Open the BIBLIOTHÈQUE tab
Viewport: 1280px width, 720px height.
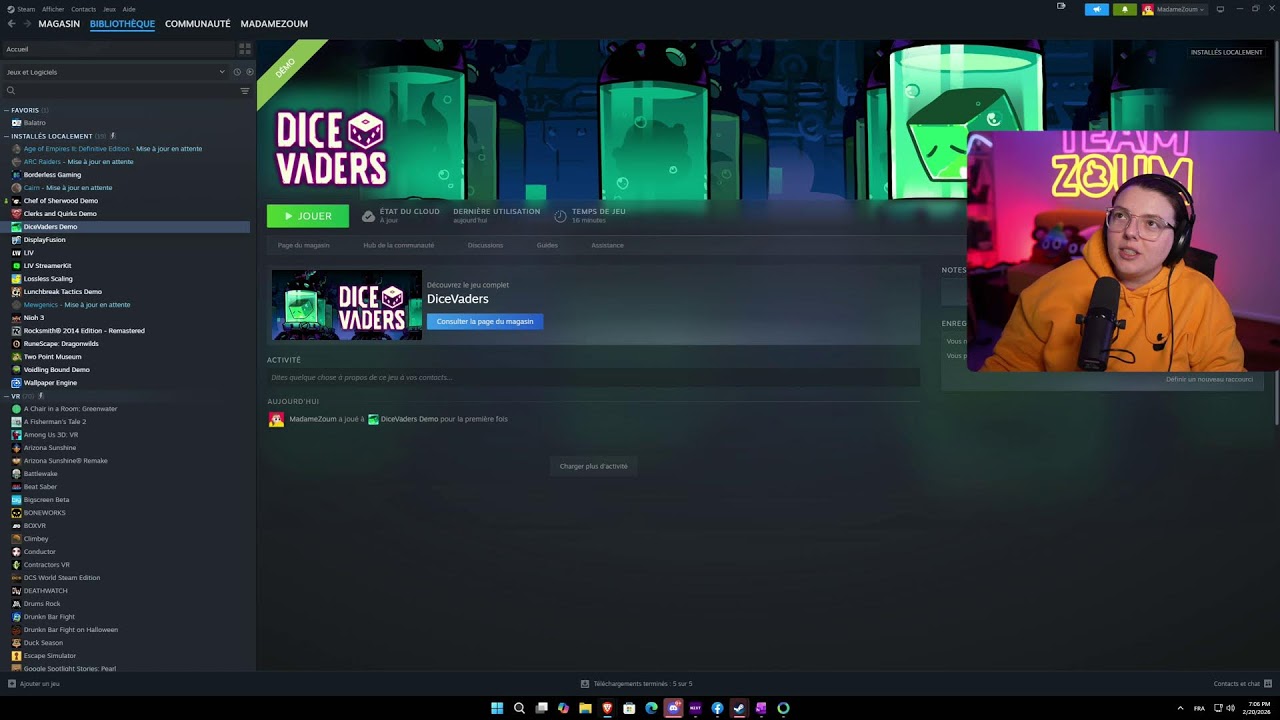122,23
